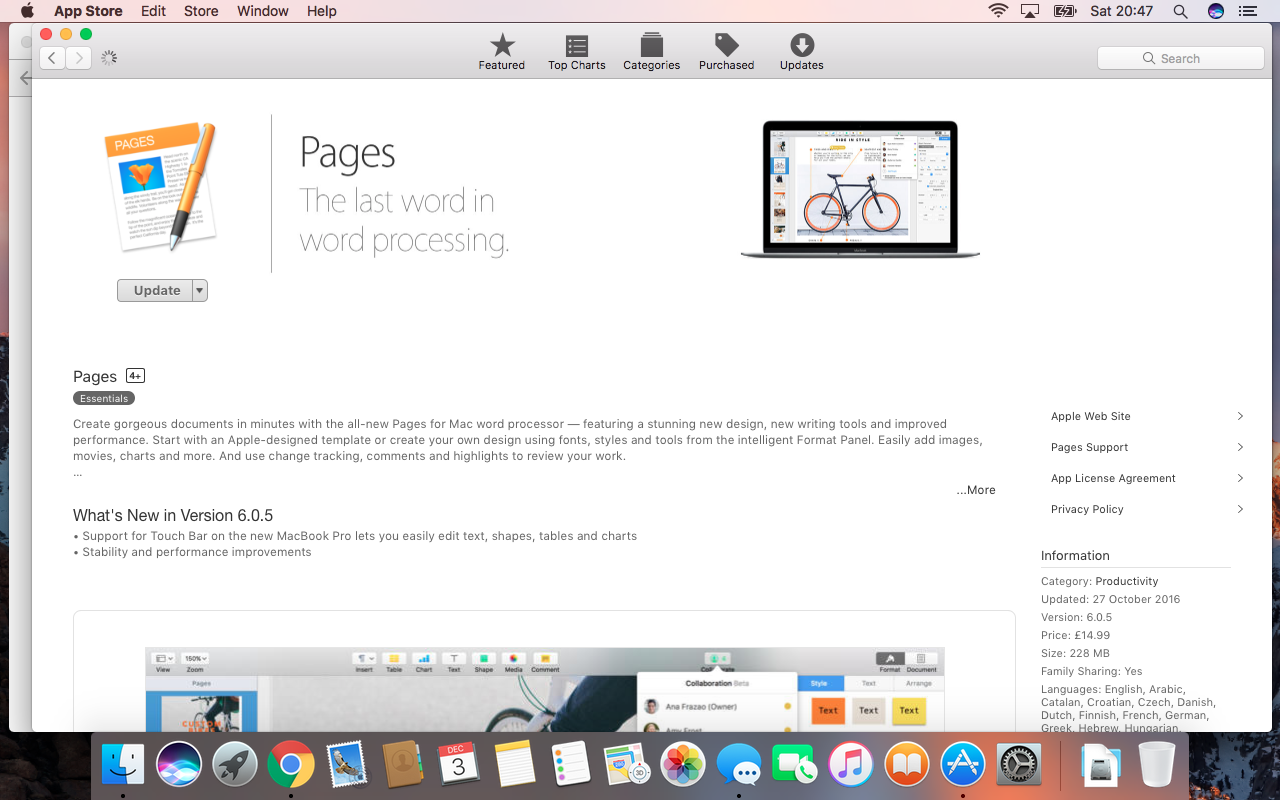Go back with the left arrow button
Screen dimensions: 1280x800
tap(53, 58)
